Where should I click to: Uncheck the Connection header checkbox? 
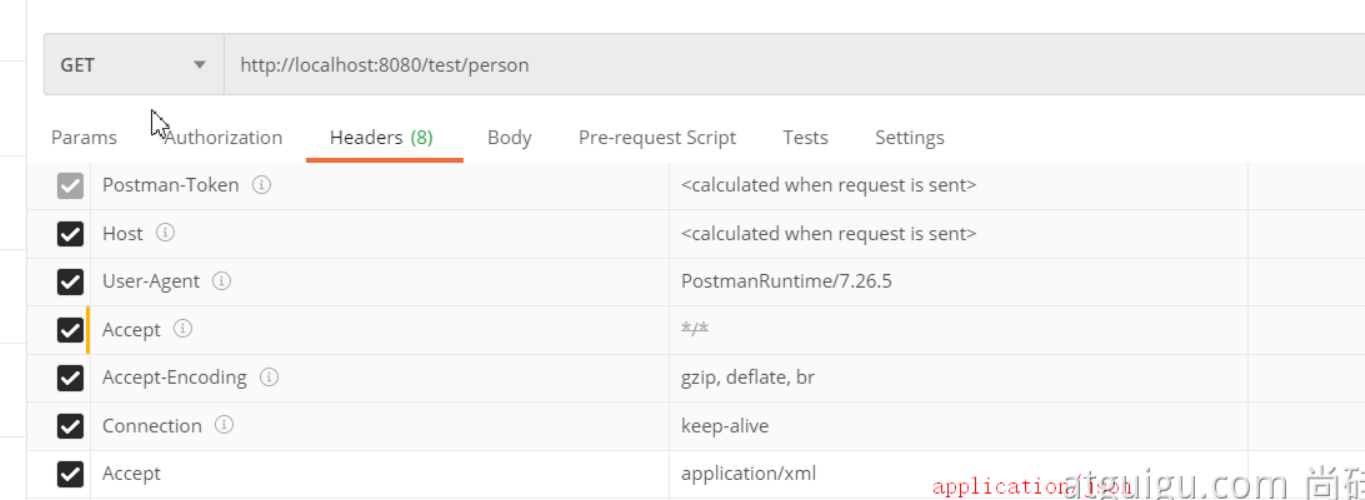(x=70, y=426)
